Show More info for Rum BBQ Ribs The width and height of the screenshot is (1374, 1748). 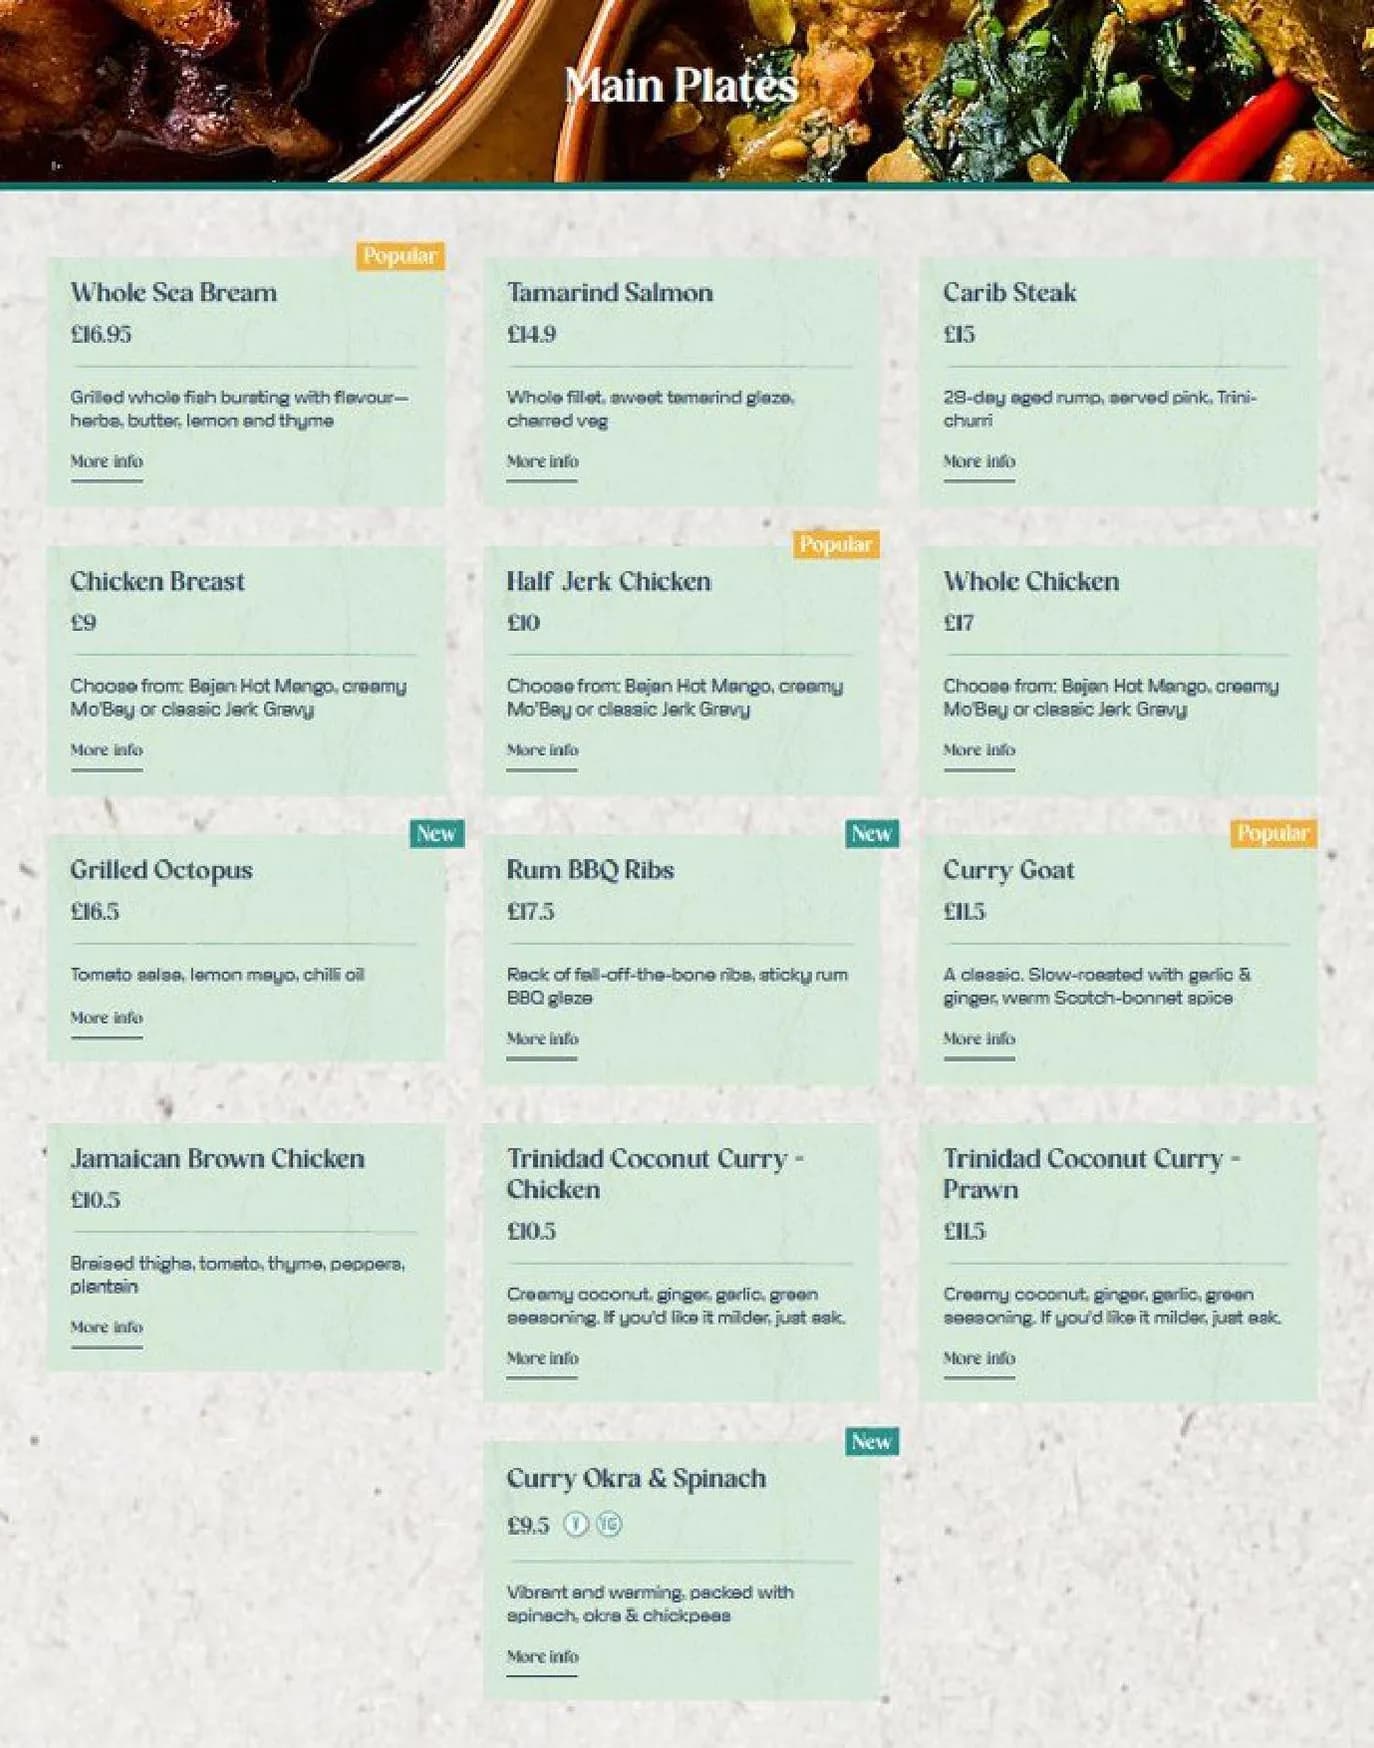click(x=542, y=1039)
